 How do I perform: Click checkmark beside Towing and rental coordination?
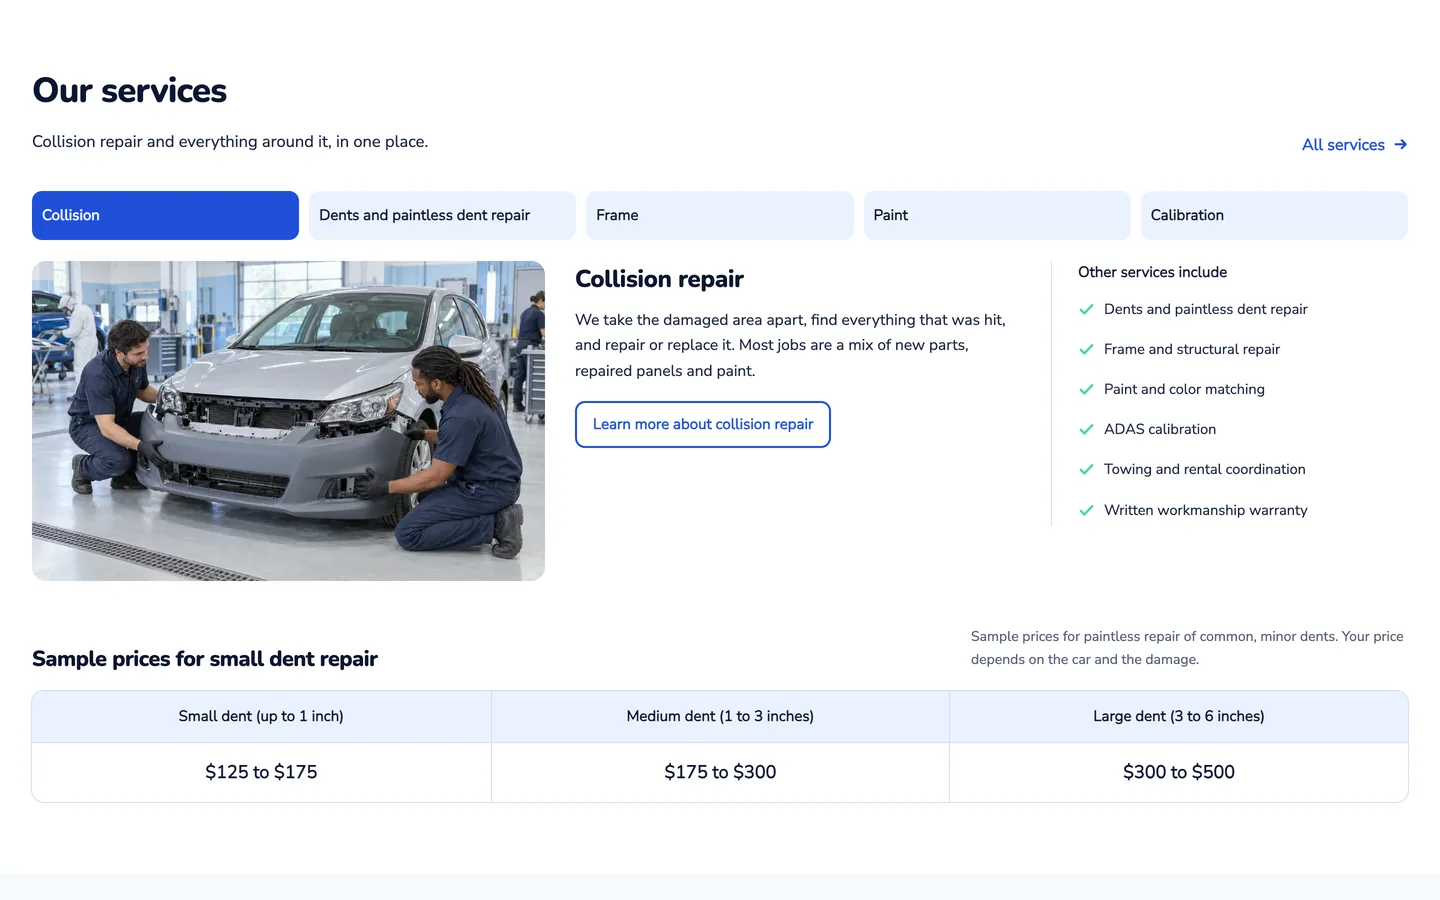tap(1086, 470)
